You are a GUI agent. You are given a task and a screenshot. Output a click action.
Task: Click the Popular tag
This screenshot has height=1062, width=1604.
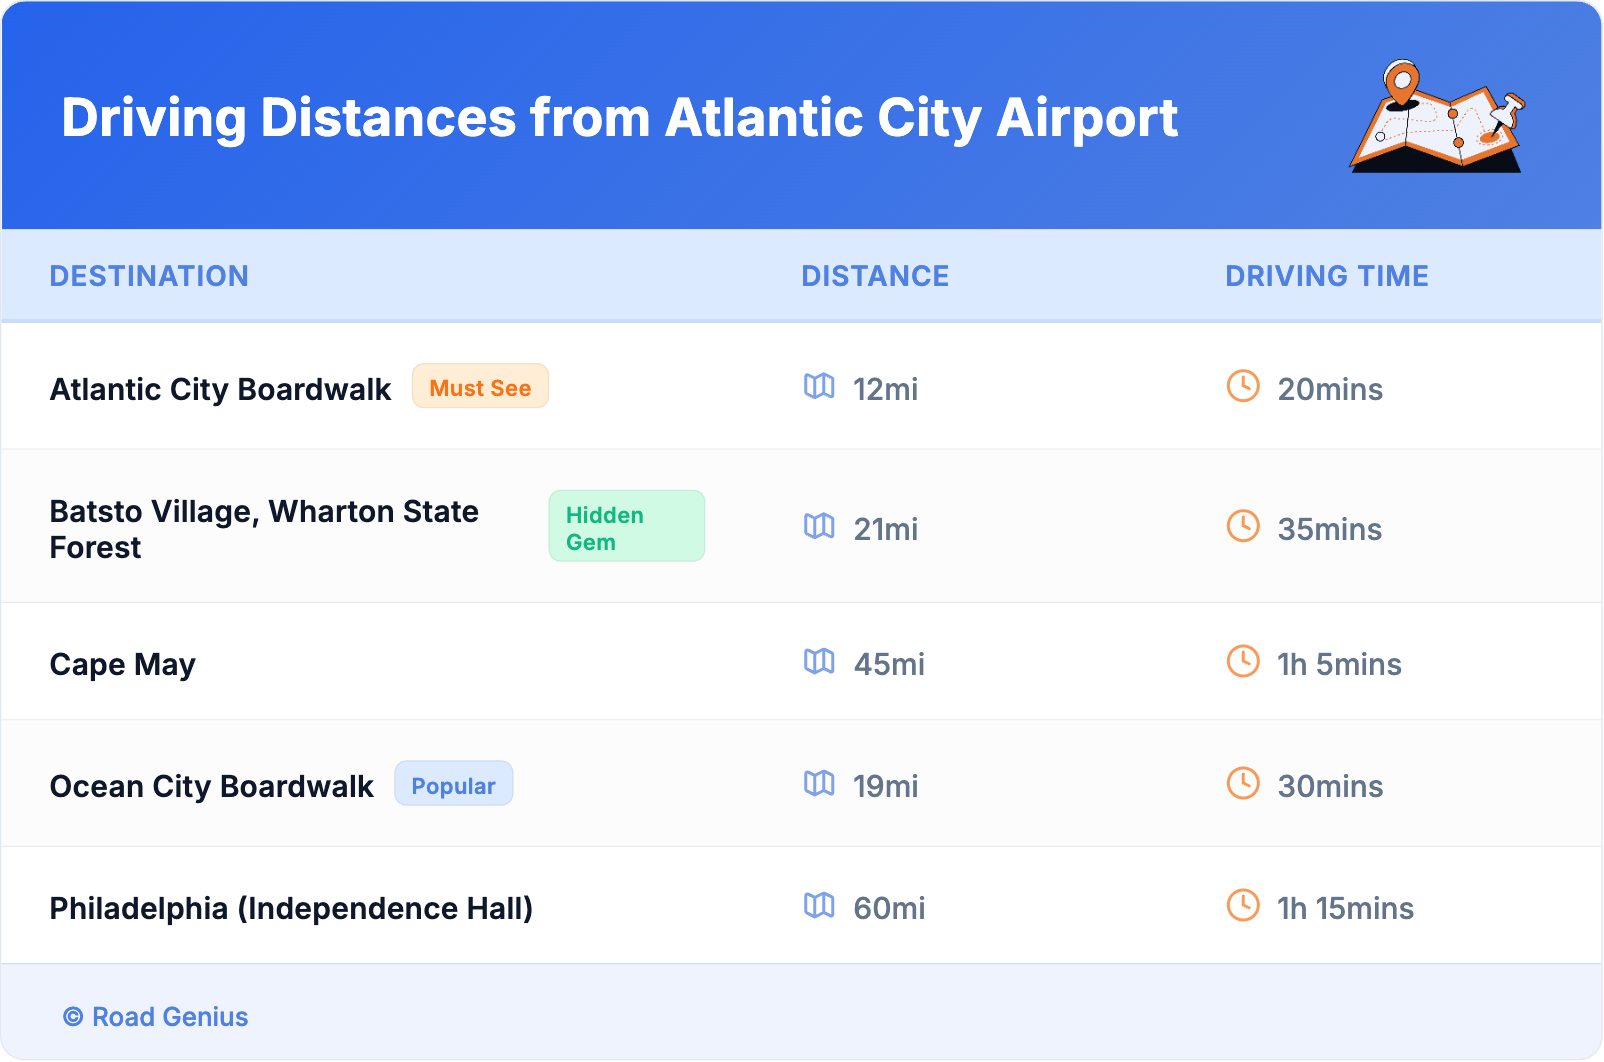point(453,785)
